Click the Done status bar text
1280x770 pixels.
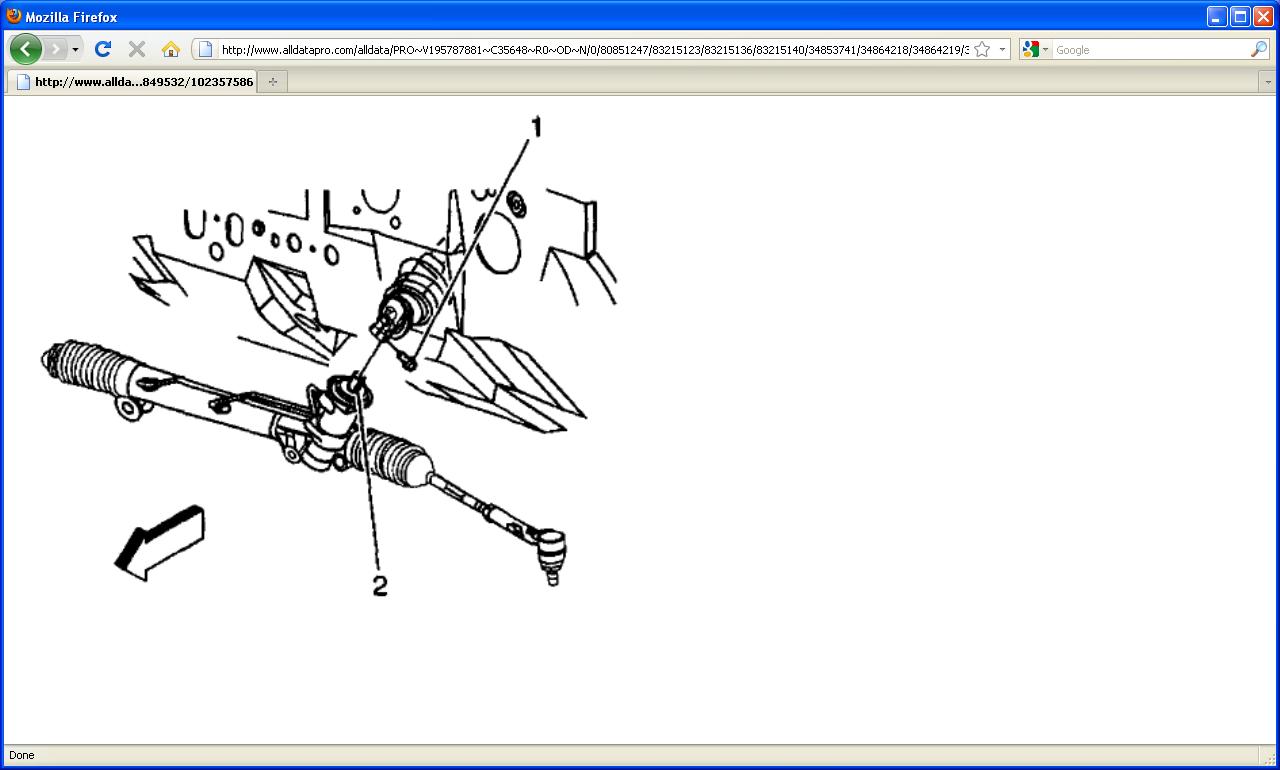point(21,755)
